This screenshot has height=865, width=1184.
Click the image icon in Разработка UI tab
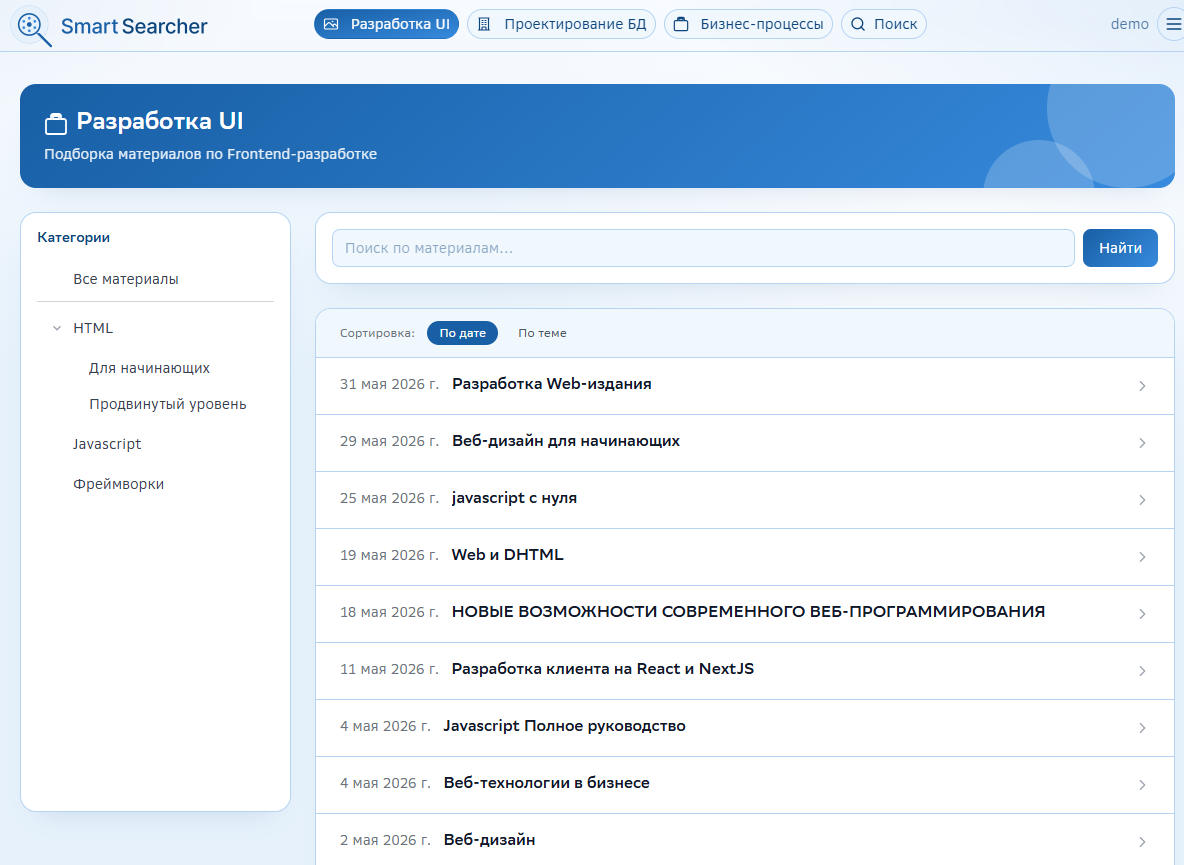(x=331, y=24)
